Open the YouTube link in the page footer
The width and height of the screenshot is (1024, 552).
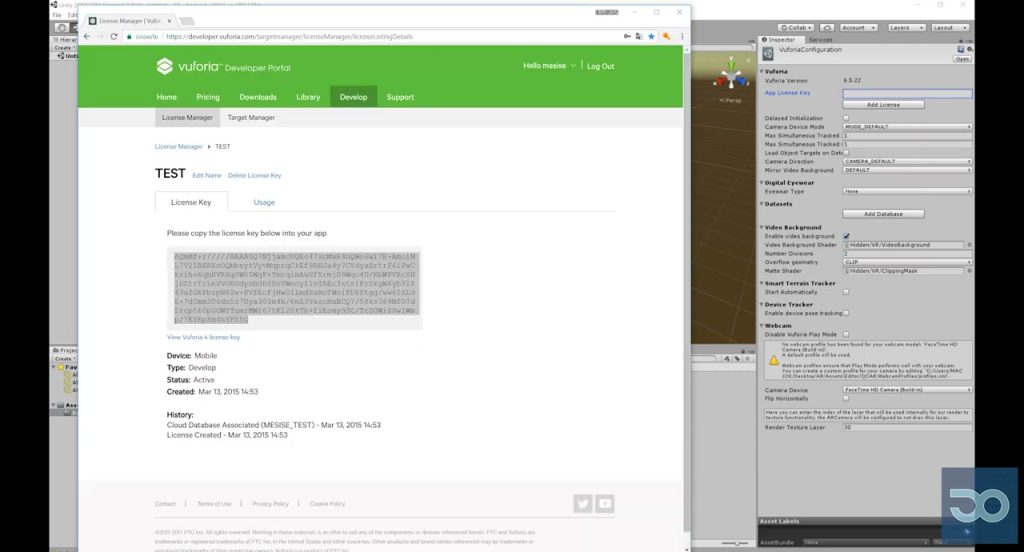[605, 504]
